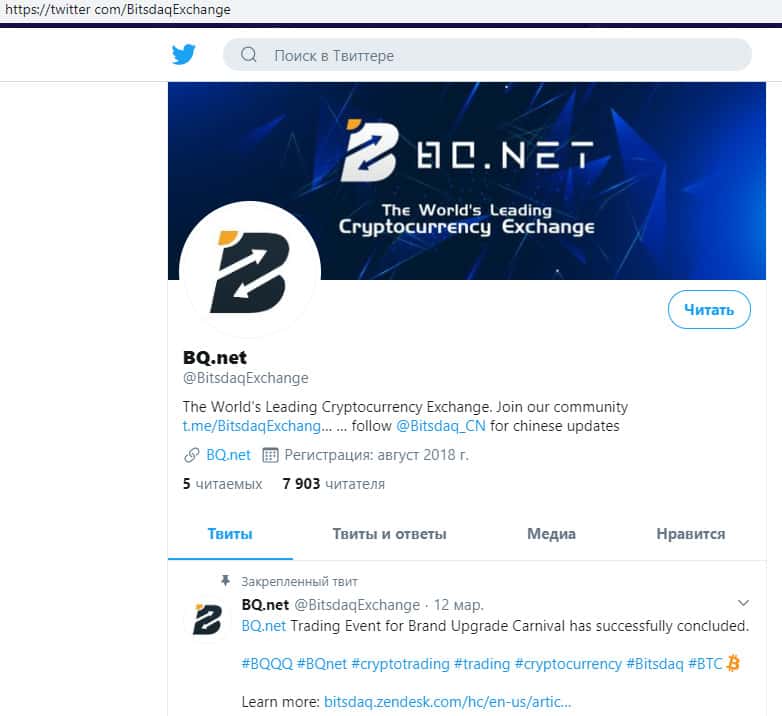Click the Twitter bird logo
The height and width of the screenshot is (716, 782).
point(184,54)
